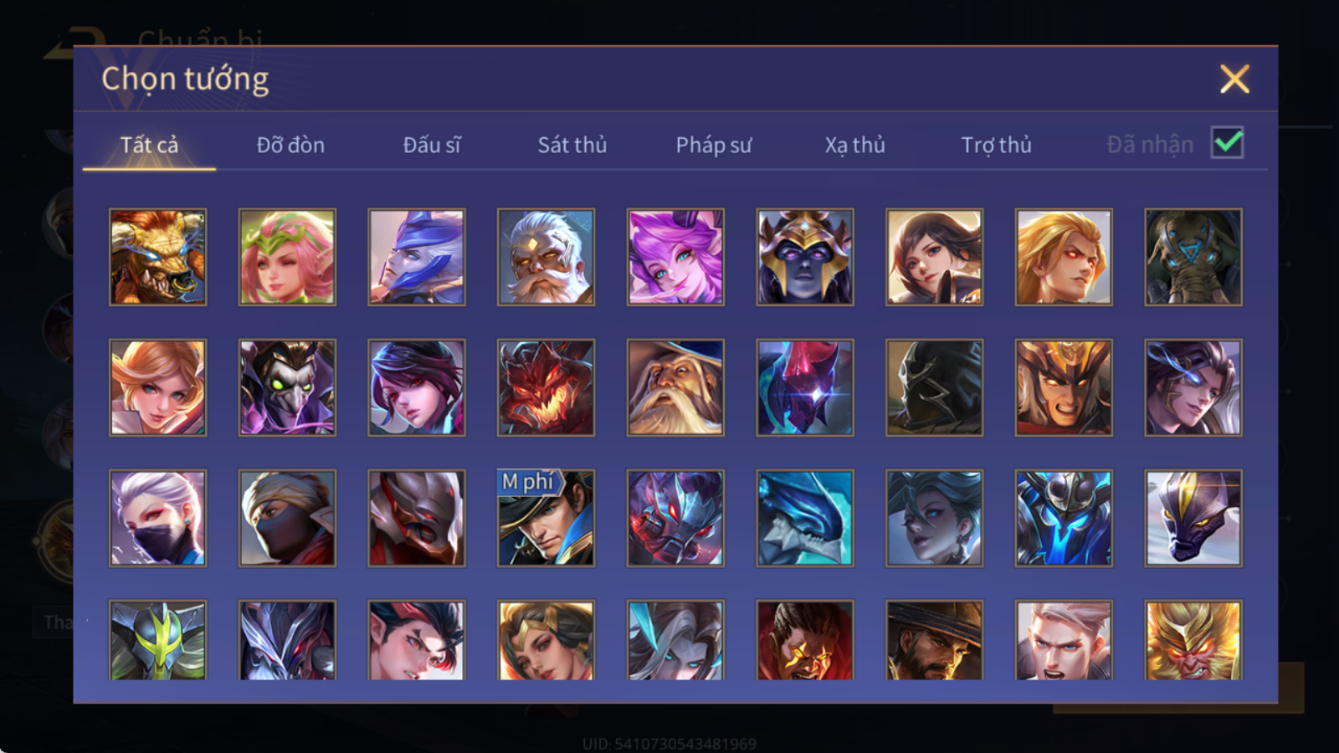Switch to the Xạ thủ tab
Image resolution: width=1339 pixels, height=753 pixels.
tap(855, 145)
